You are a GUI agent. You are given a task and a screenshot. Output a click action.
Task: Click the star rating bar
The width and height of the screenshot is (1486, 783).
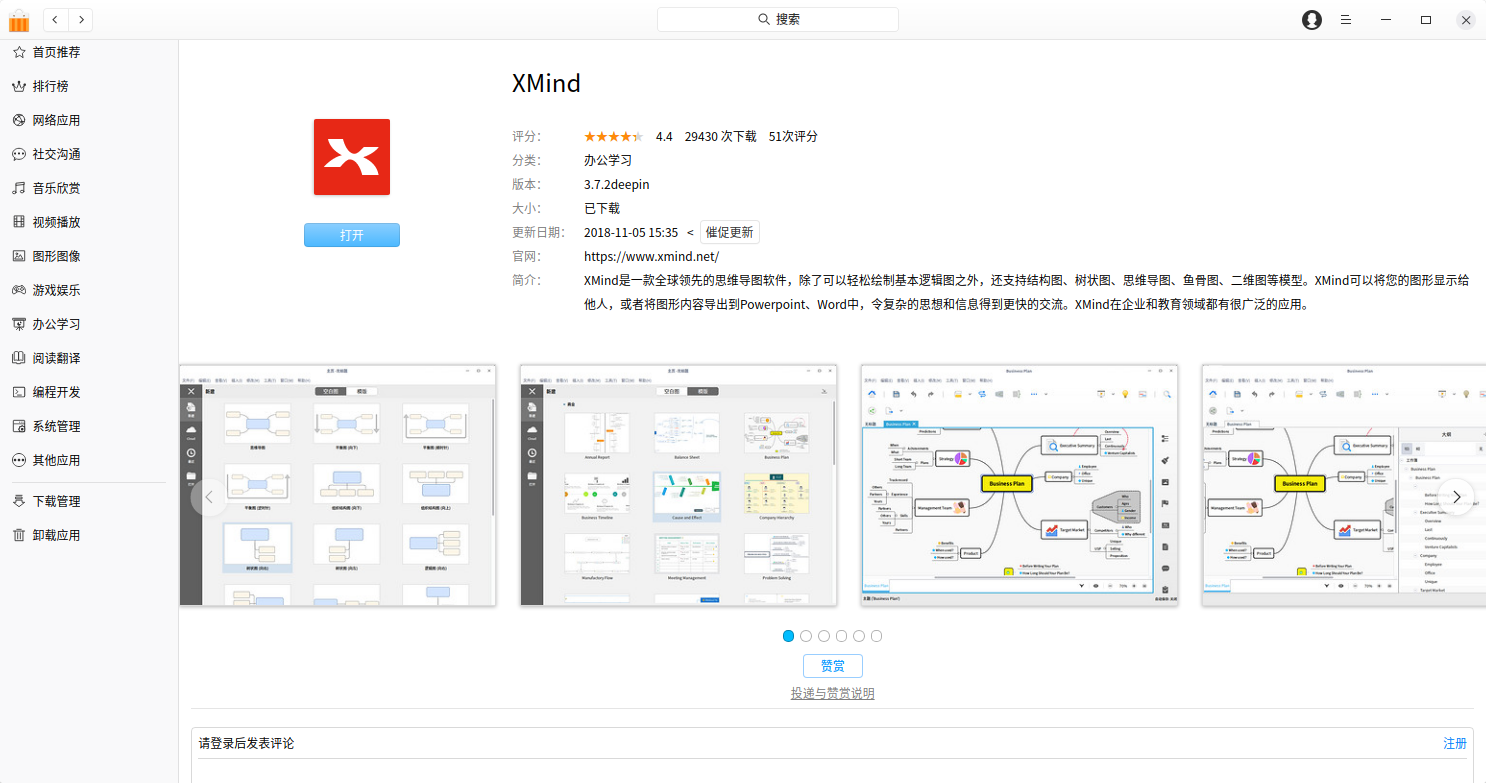[614, 136]
